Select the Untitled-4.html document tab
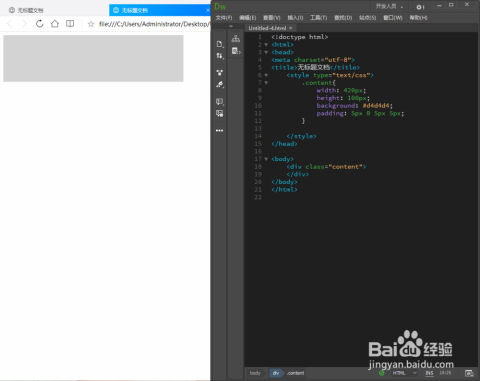This screenshot has height=381, width=480. tap(267, 28)
